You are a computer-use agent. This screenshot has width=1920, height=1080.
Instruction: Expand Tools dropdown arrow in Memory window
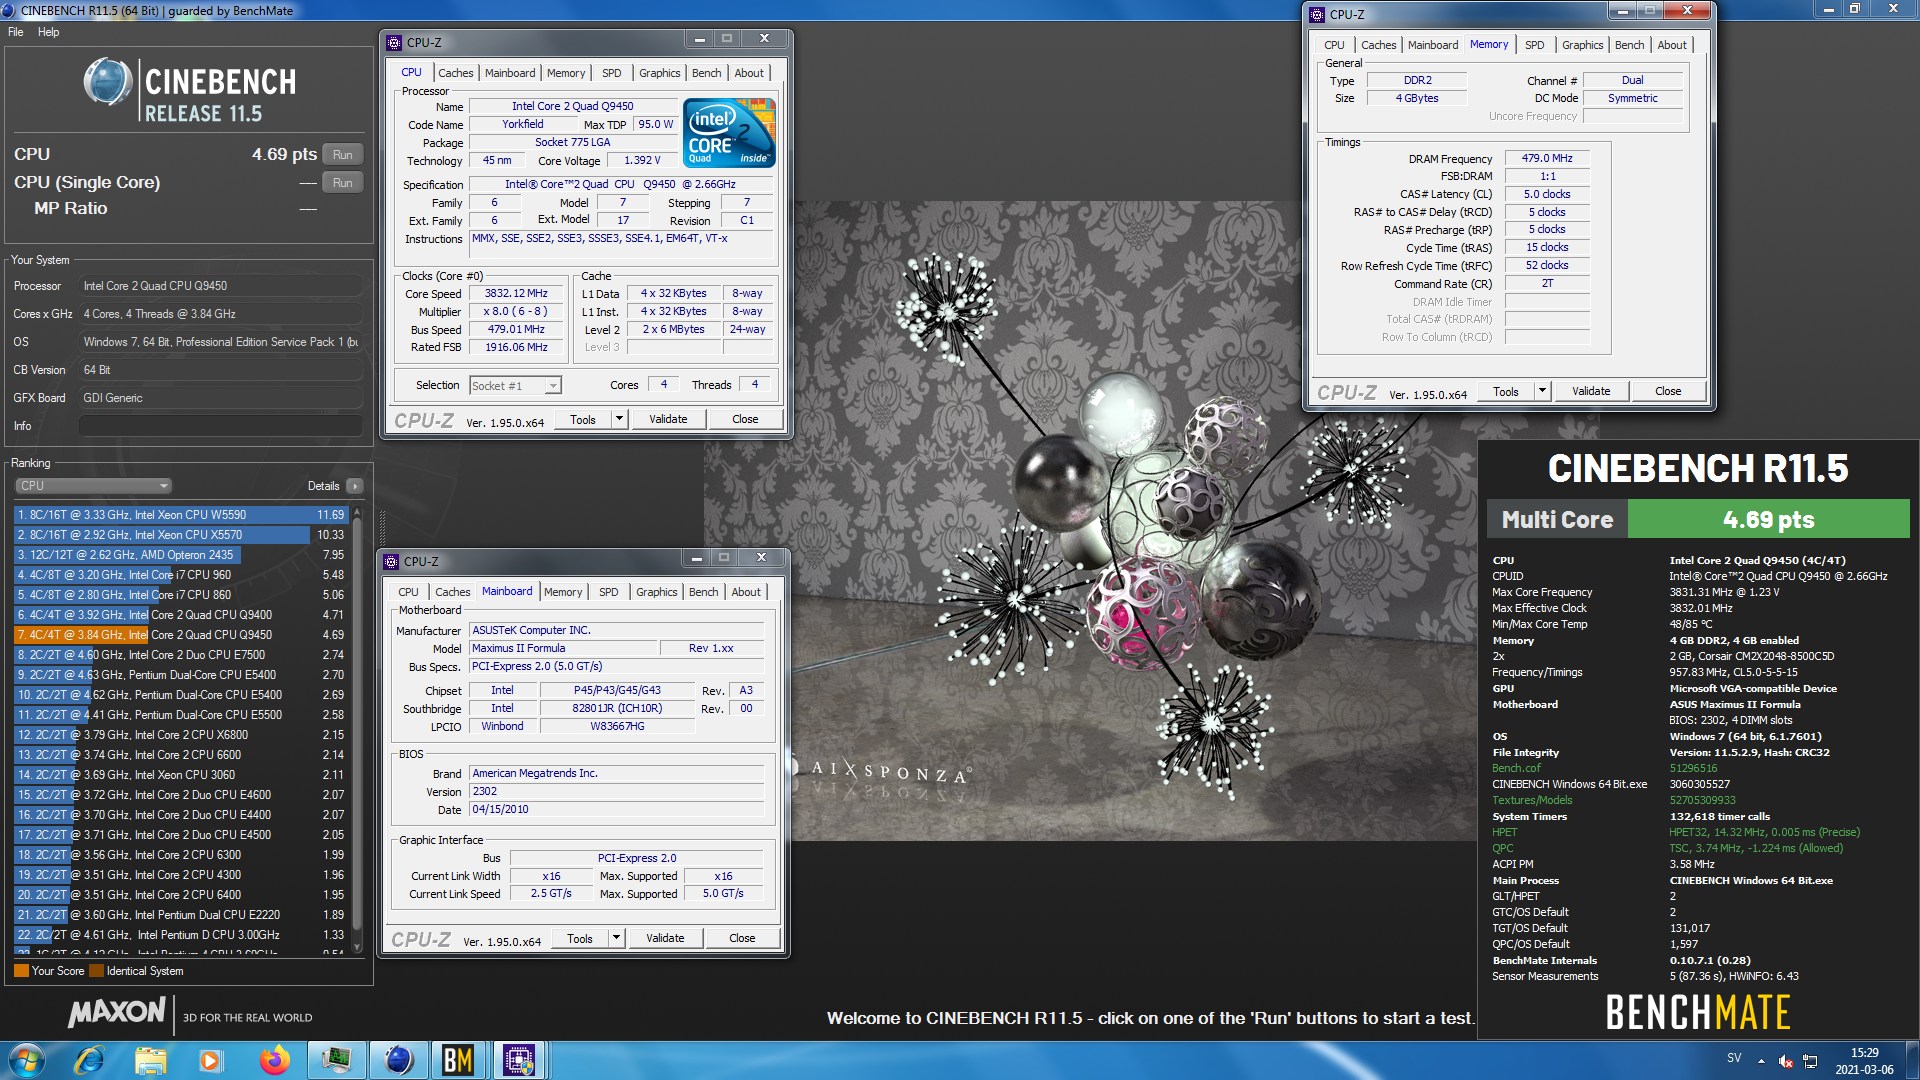click(x=1542, y=391)
